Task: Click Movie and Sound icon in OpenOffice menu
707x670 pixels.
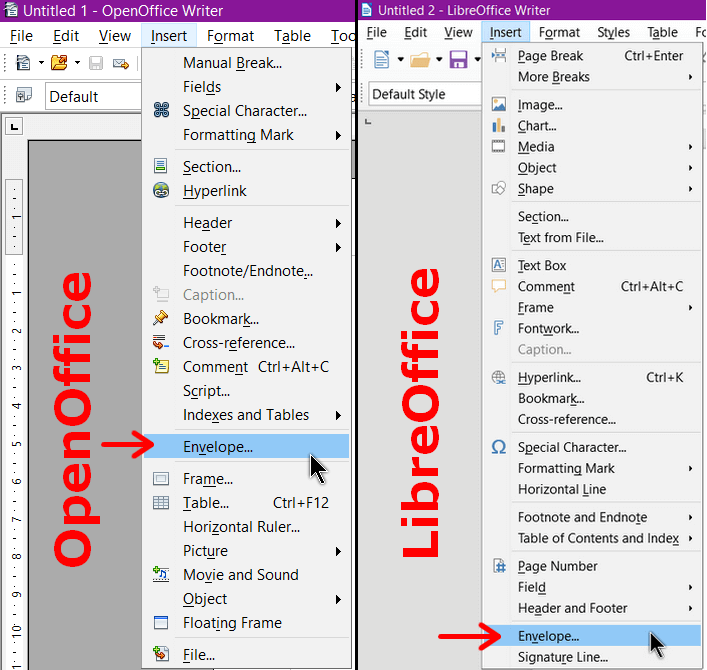Action: tap(161, 574)
